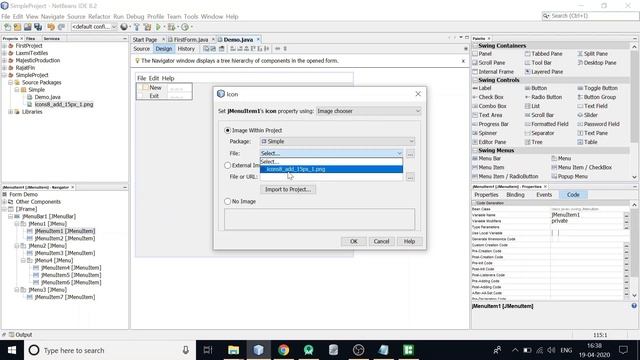Collapse the SimpleProject tree node

4,75
